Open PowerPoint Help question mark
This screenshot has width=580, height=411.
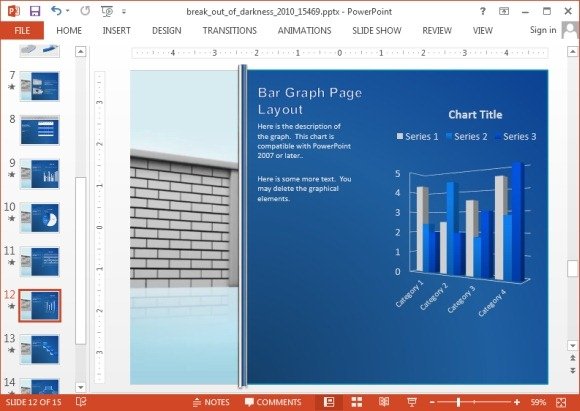coord(482,11)
